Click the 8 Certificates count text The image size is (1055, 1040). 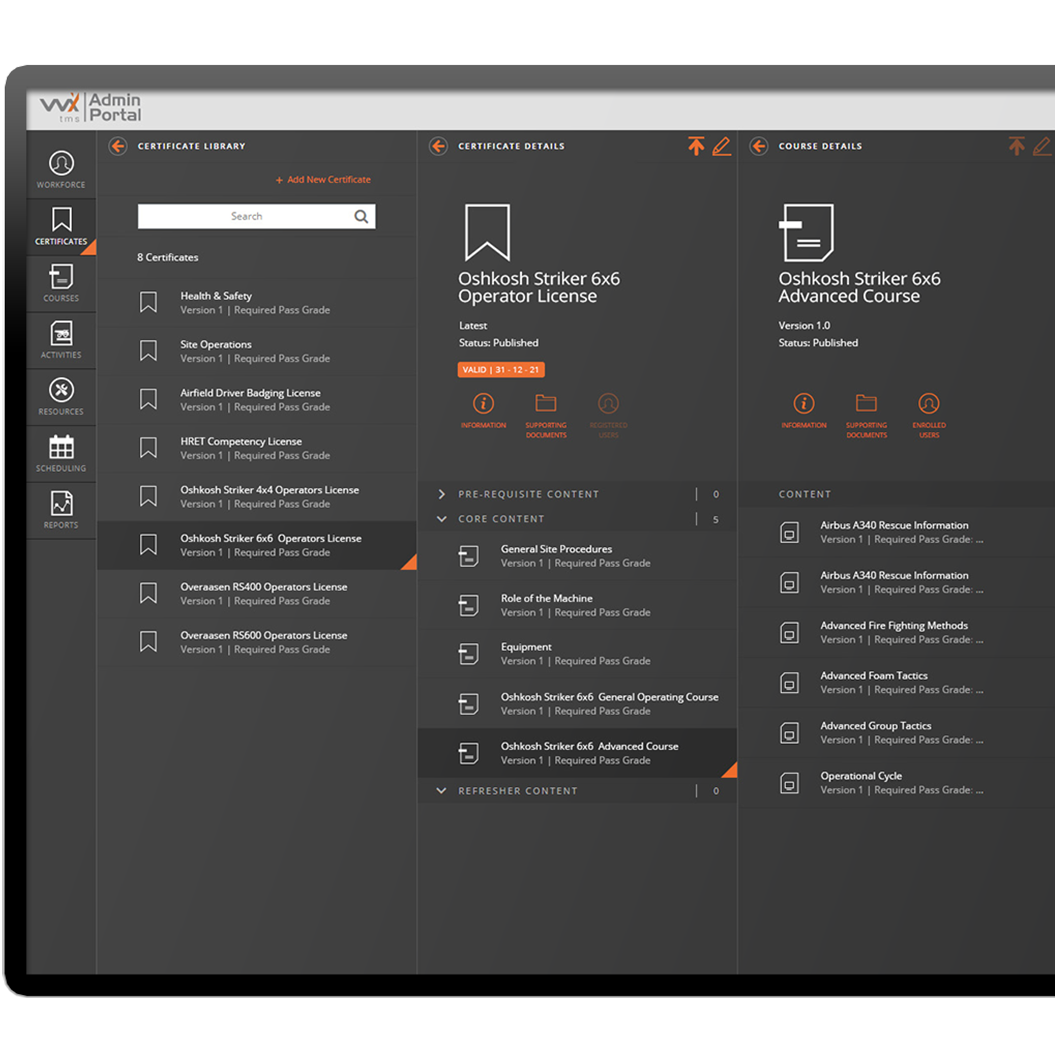click(168, 258)
